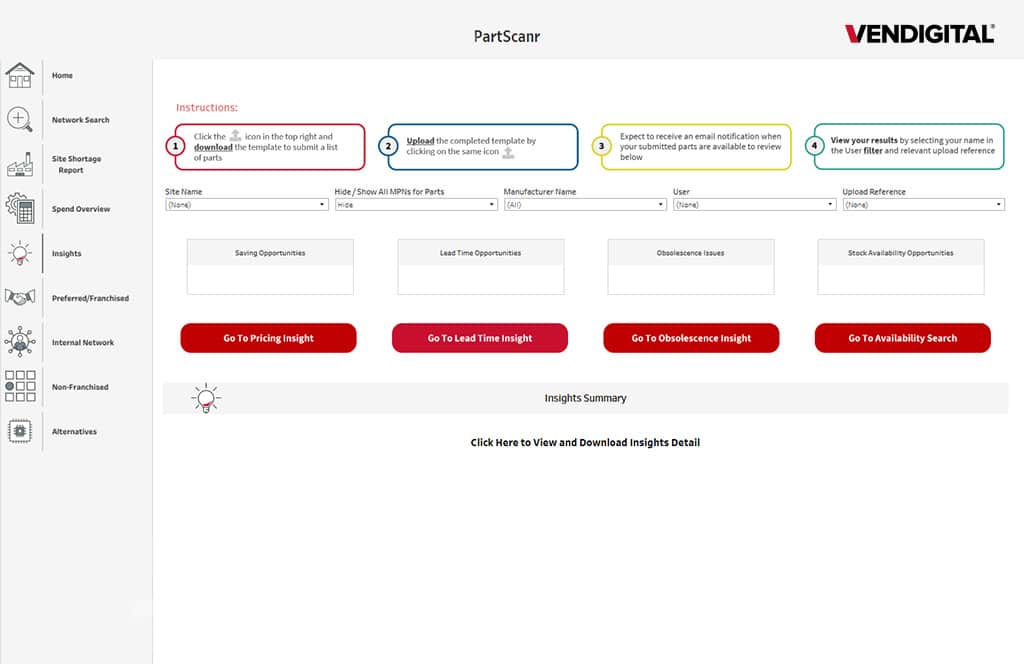The width and height of the screenshot is (1024, 664).
Task: Expand the Site Name dropdown
Action: pos(246,205)
